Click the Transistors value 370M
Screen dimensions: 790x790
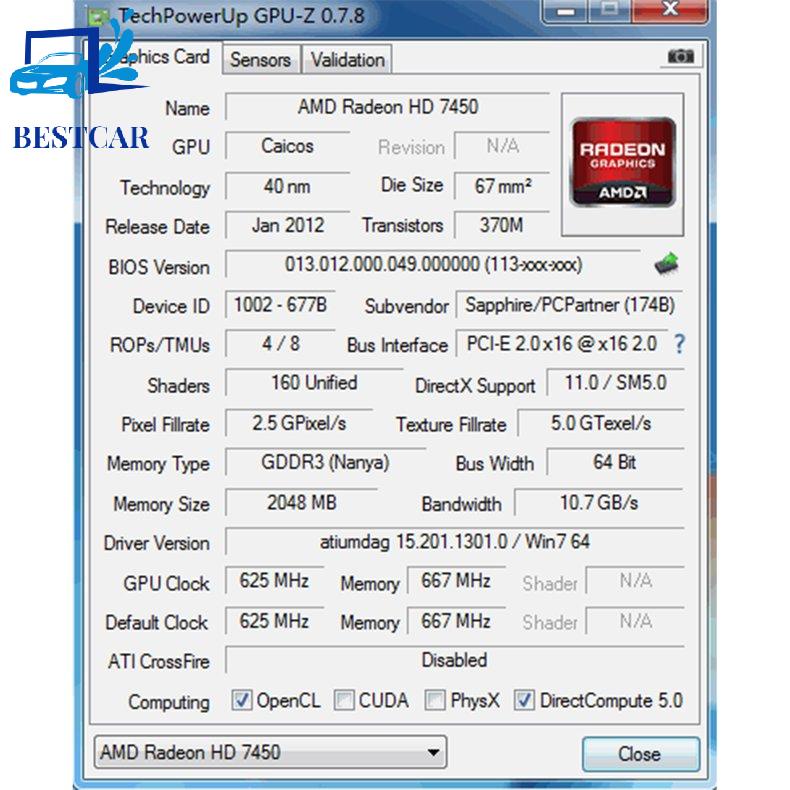pyautogui.click(x=502, y=225)
